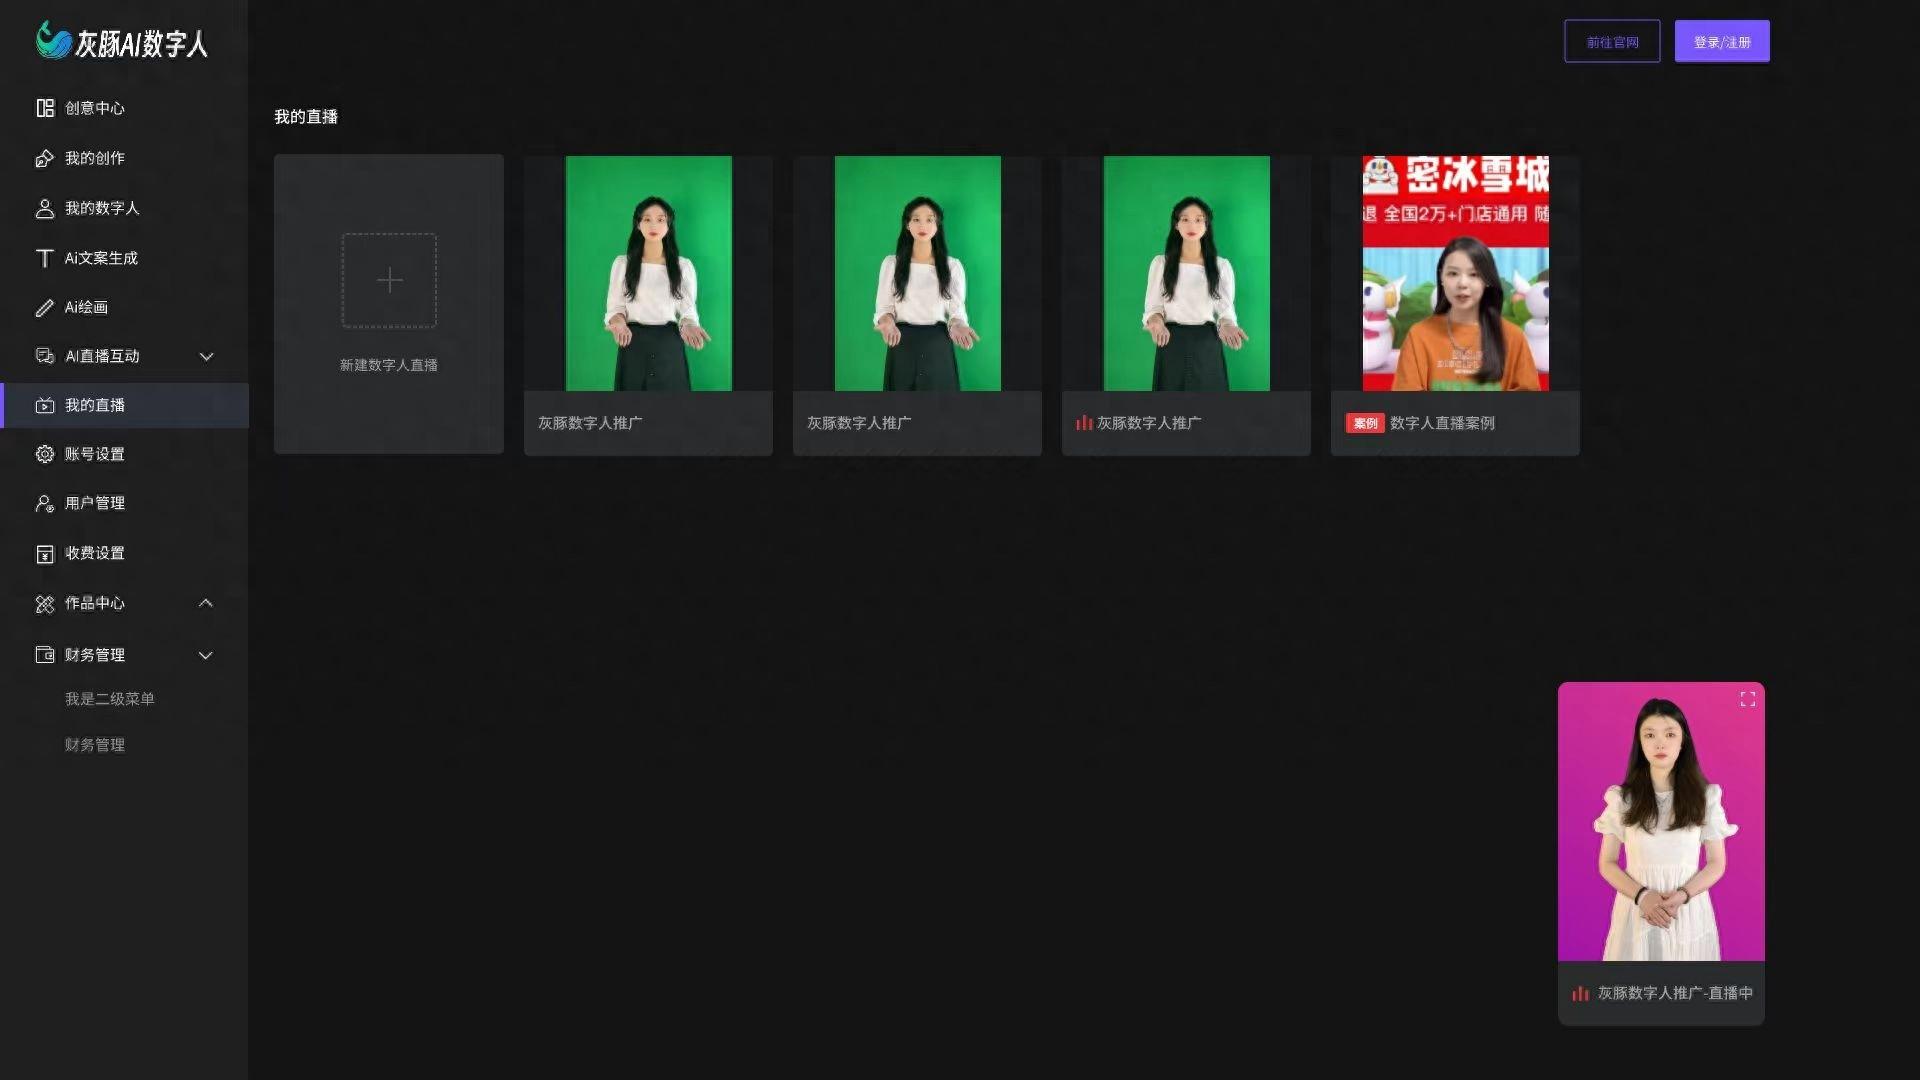This screenshot has width=1920, height=1080.
Task: Select the 用户管理 menu item
Action: [x=94, y=503]
